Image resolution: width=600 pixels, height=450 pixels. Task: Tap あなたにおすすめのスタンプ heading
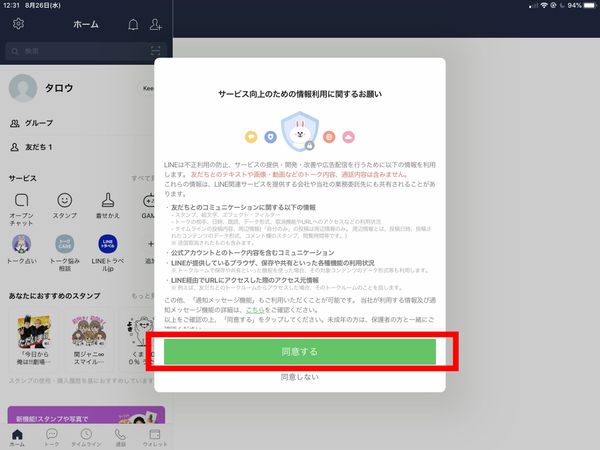tap(54, 296)
